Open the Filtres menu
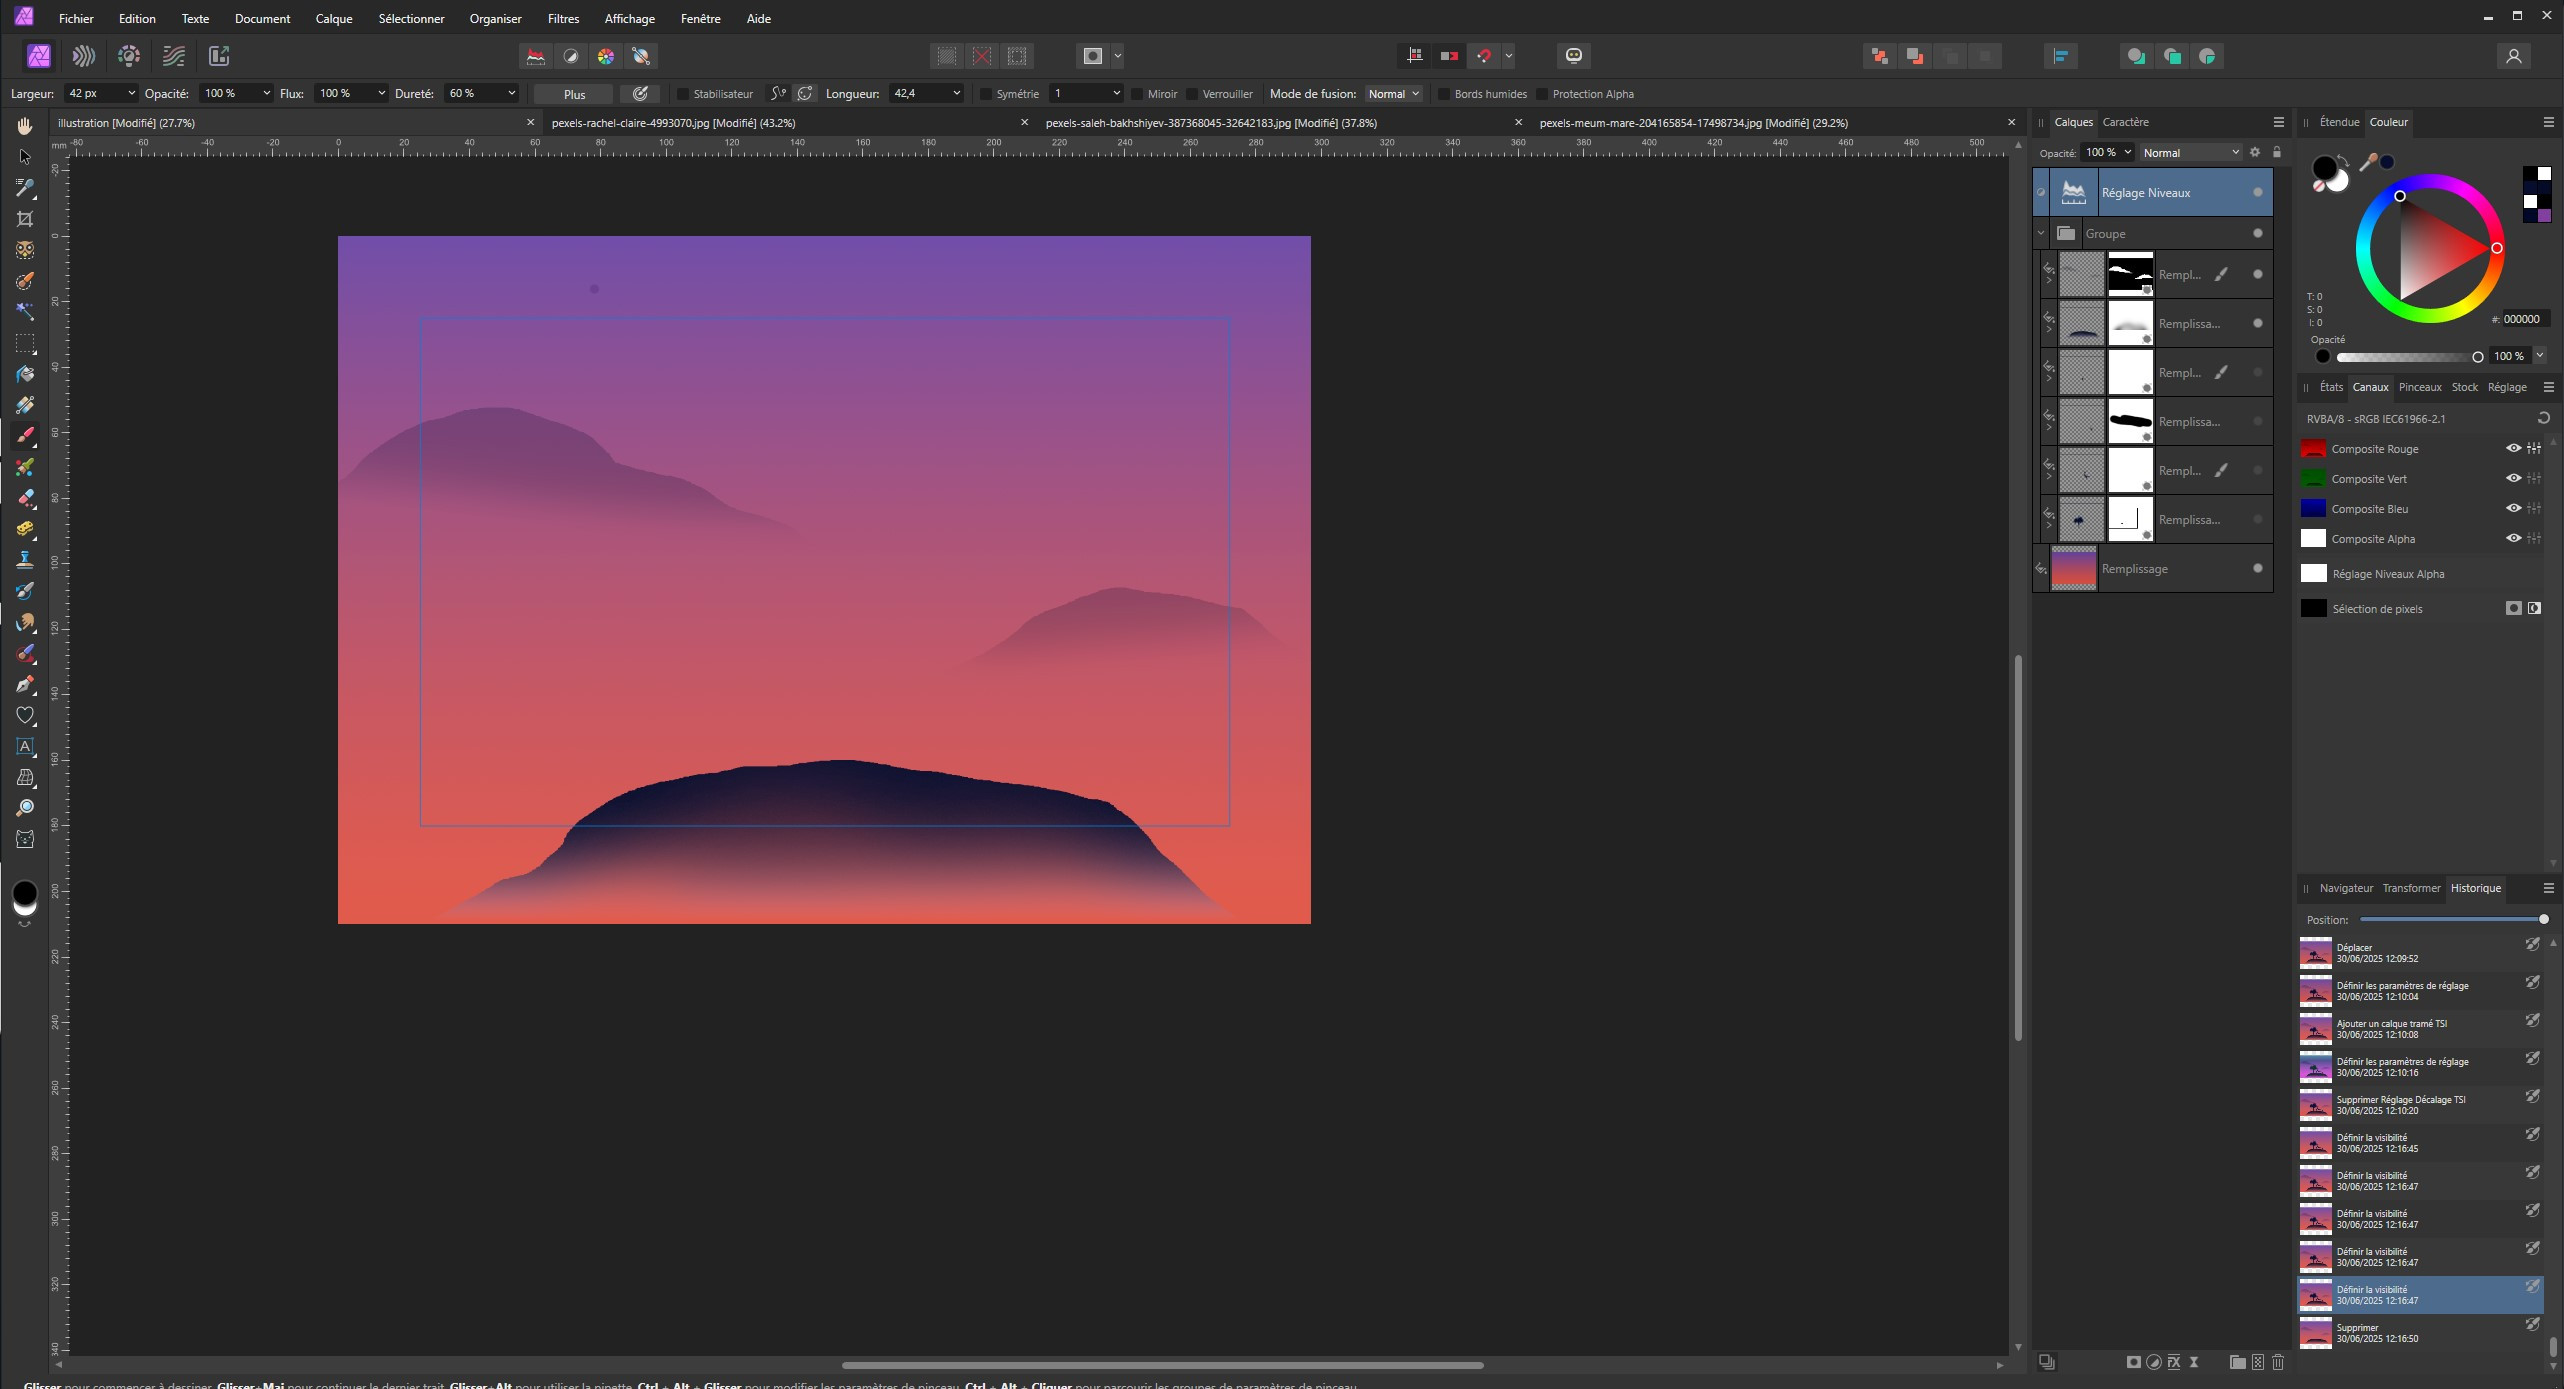Image resolution: width=2564 pixels, height=1389 pixels. tap(563, 18)
